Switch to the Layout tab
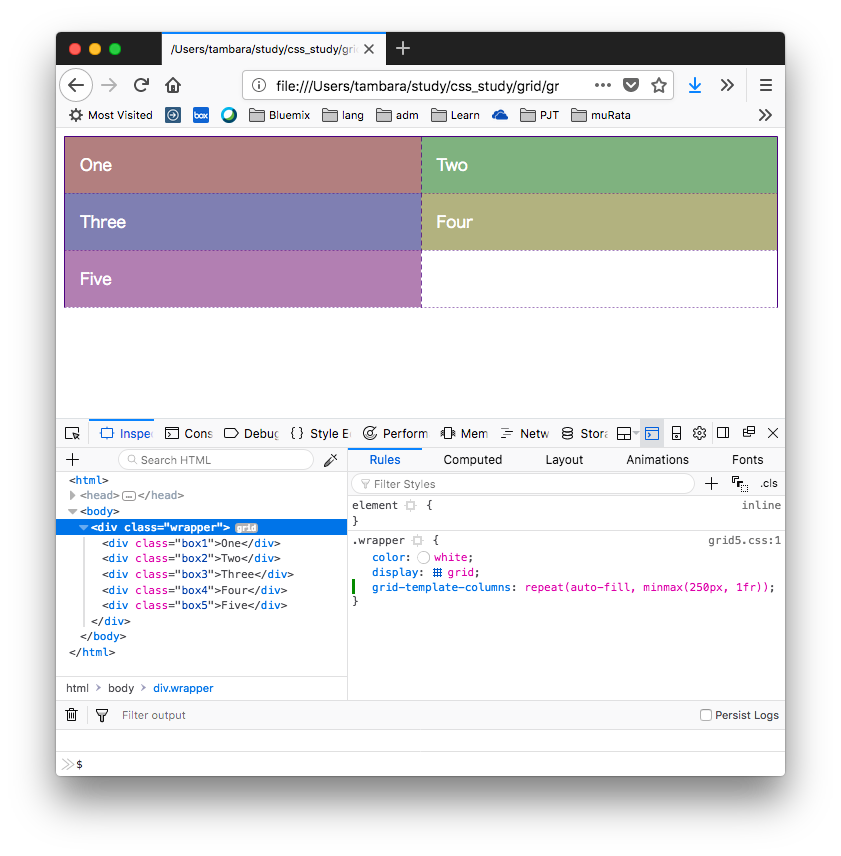 (564, 460)
